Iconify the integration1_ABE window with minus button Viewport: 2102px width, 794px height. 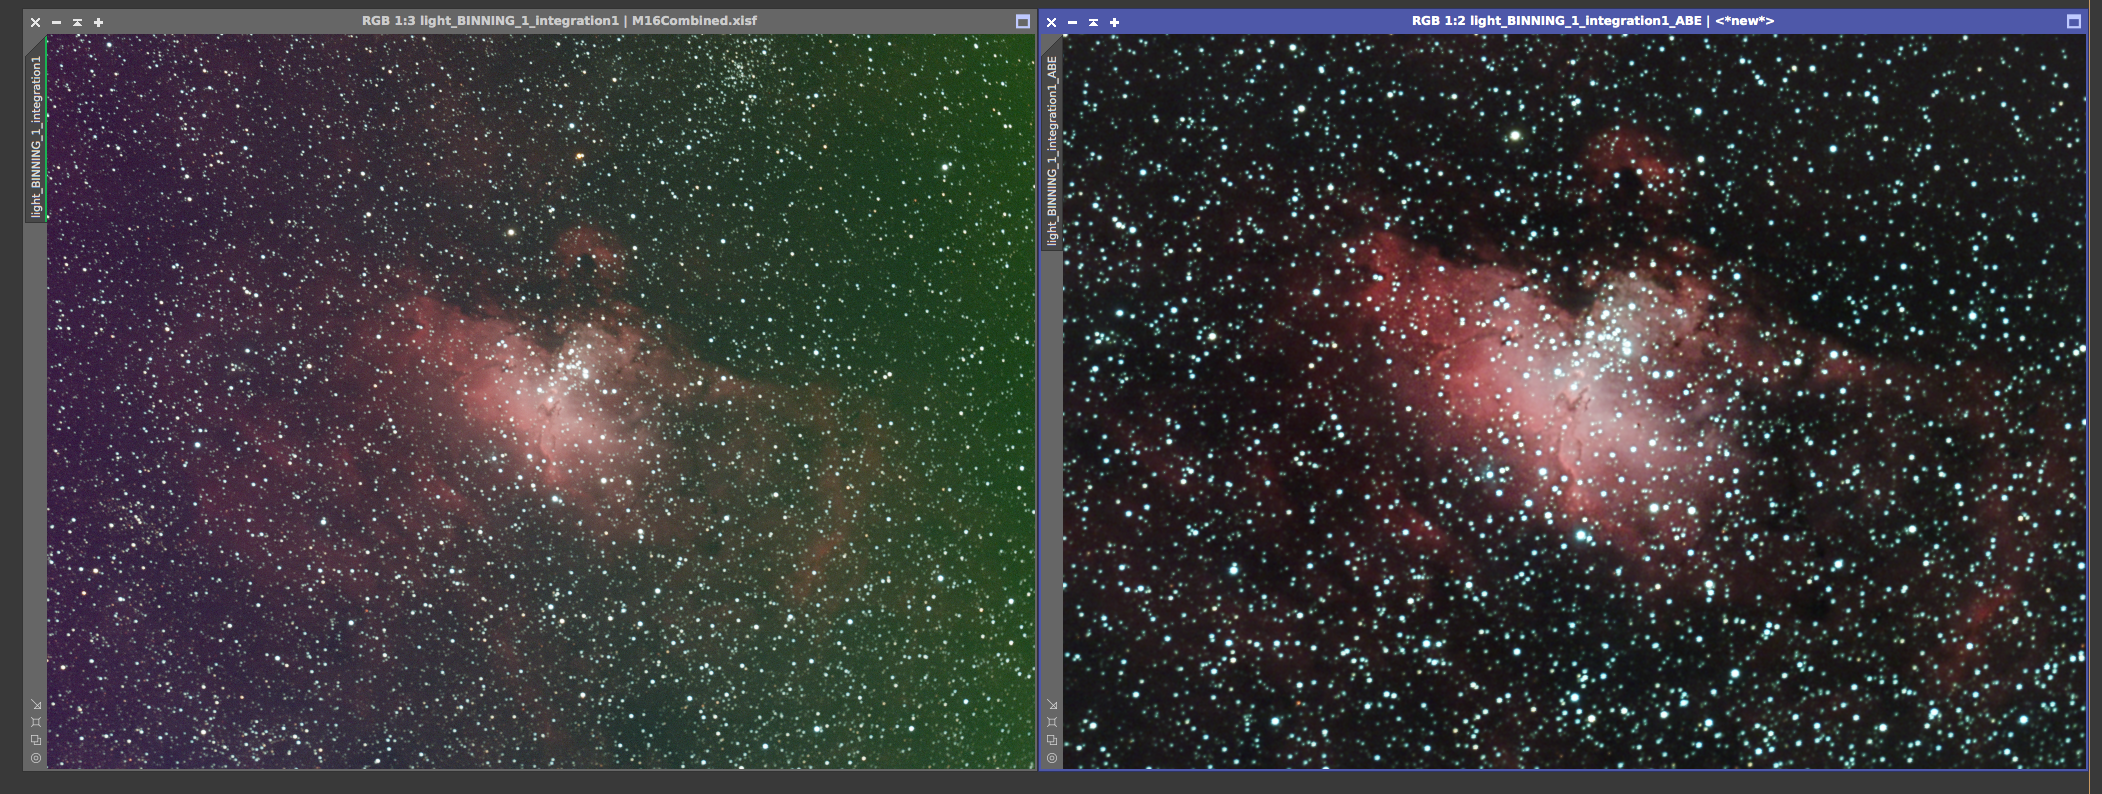click(x=1072, y=22)
